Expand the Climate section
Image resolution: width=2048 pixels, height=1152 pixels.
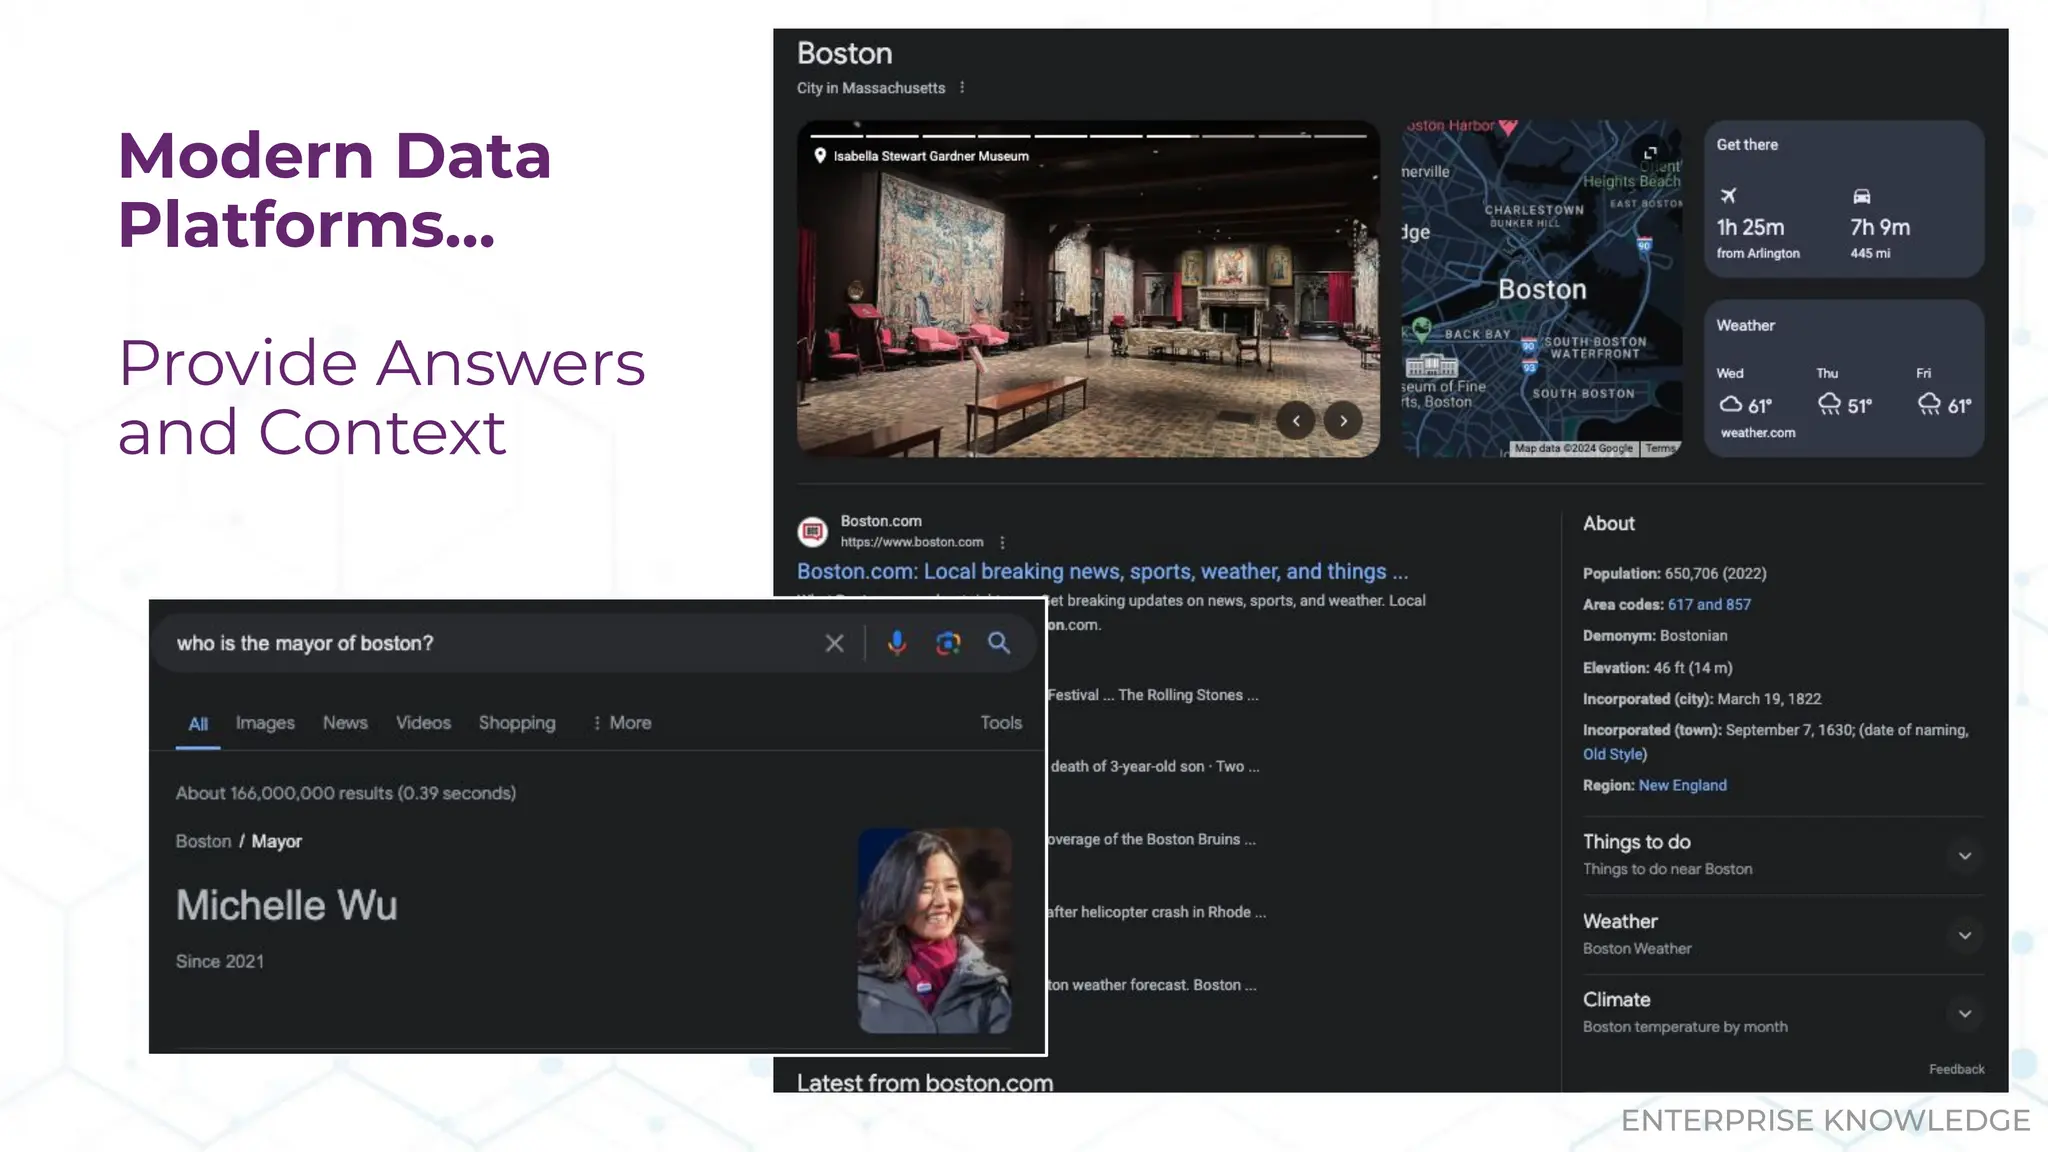tap(1964, 1013)
